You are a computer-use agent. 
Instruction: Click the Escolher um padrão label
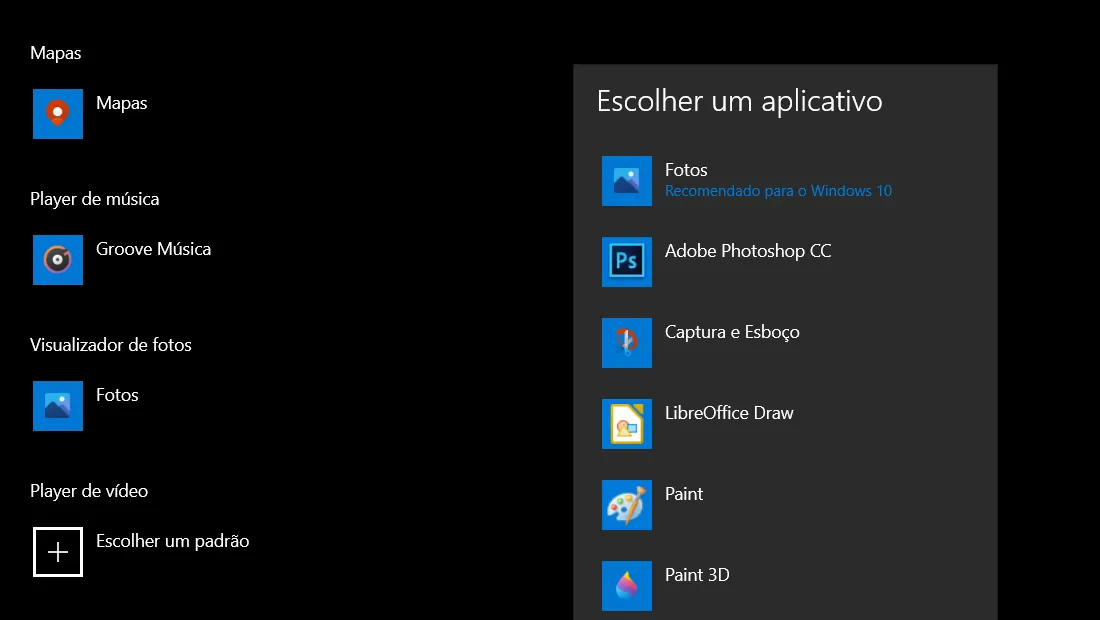(173, 541)
